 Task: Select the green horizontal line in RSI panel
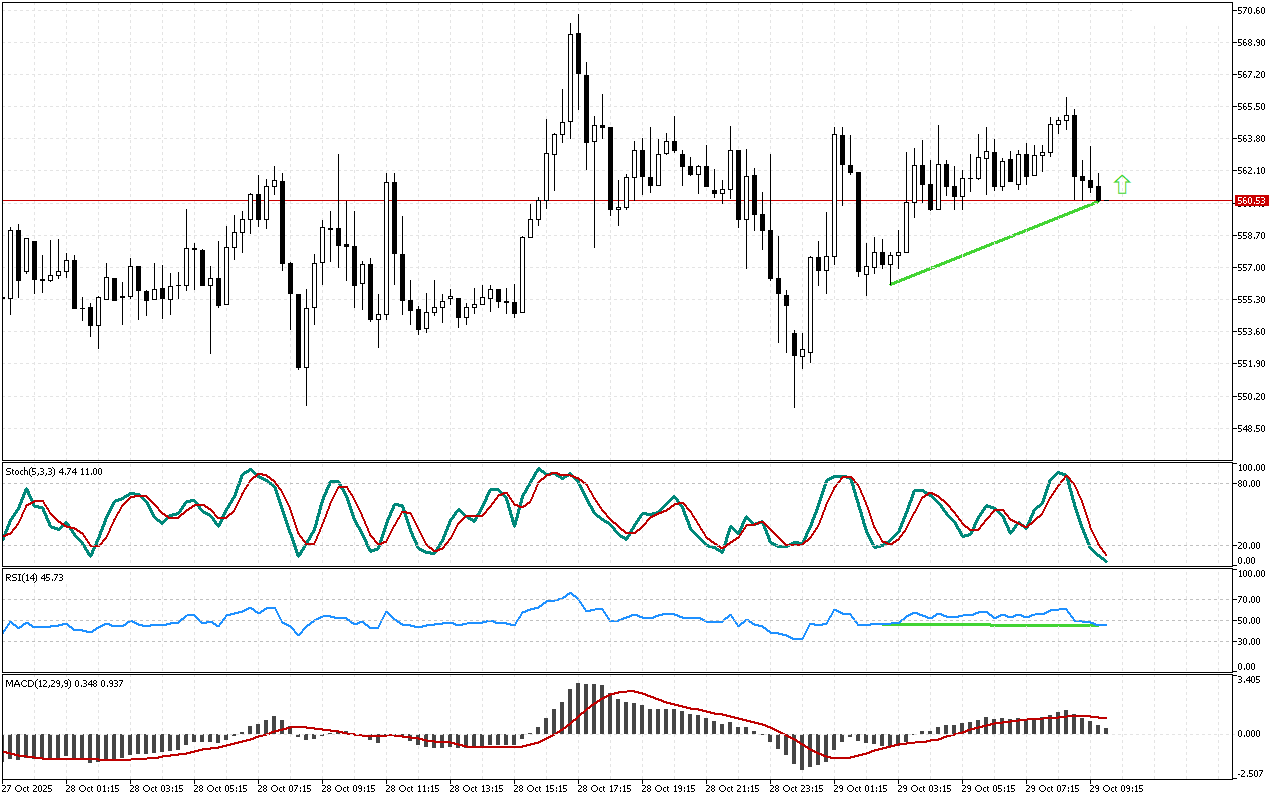coord(990,625)
